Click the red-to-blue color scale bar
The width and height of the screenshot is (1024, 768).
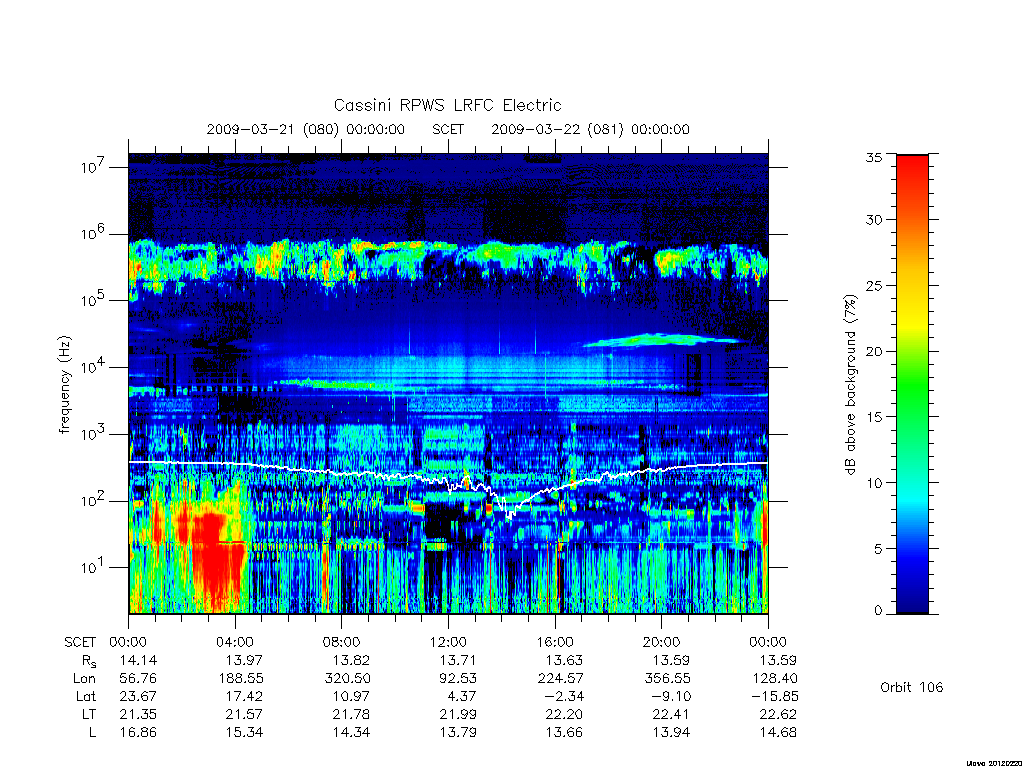pos(912,384)
